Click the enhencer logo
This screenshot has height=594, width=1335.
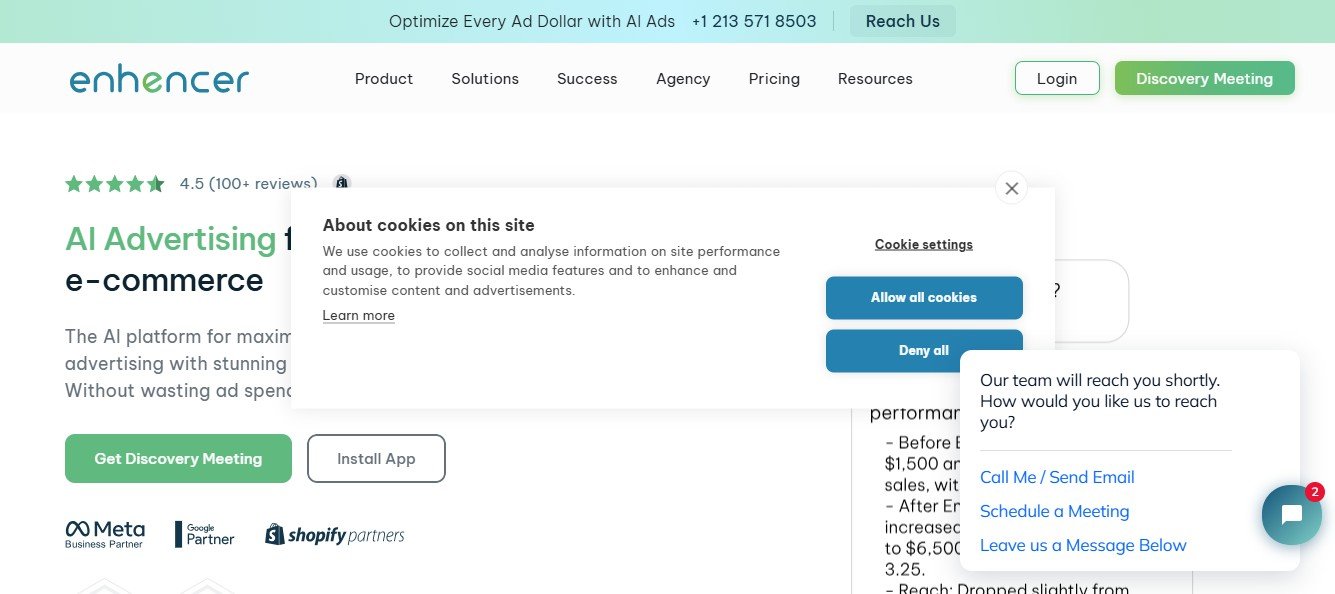tap(159, 79)
